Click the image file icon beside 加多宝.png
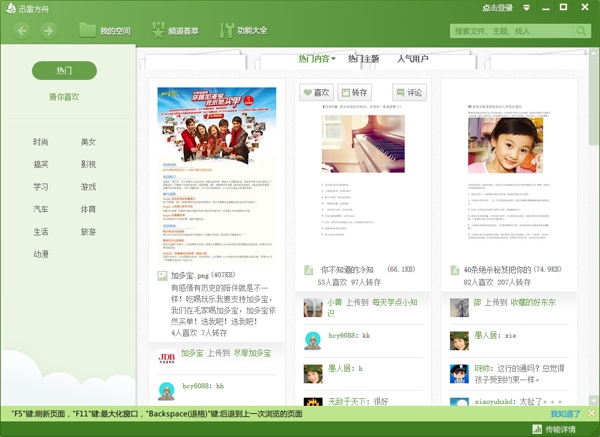600x437 pixels. (162, 276)
